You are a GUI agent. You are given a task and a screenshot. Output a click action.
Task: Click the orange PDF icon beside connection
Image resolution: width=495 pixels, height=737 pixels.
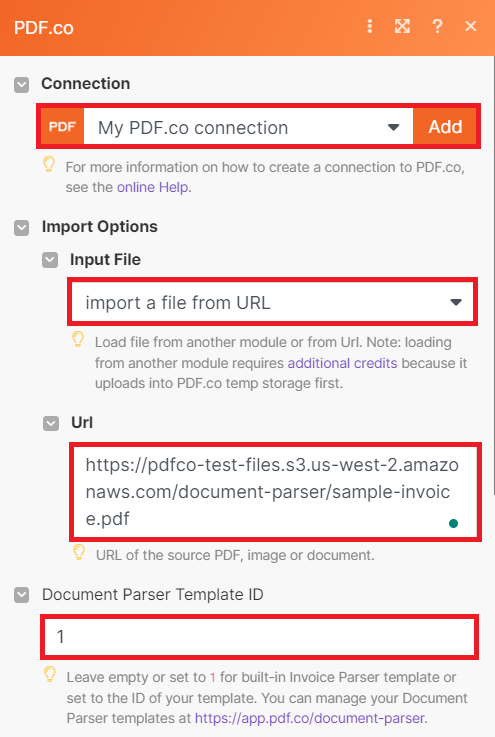tap(62, 127)
